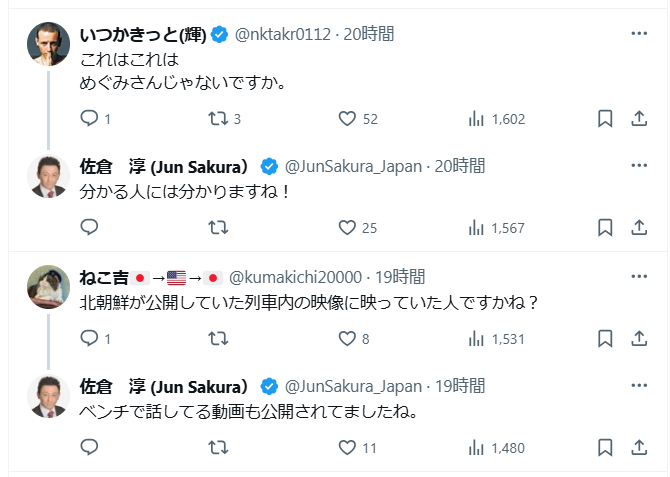Bookmark Jun Sakura's reply with 1,567 views

[x=605, y=227]
